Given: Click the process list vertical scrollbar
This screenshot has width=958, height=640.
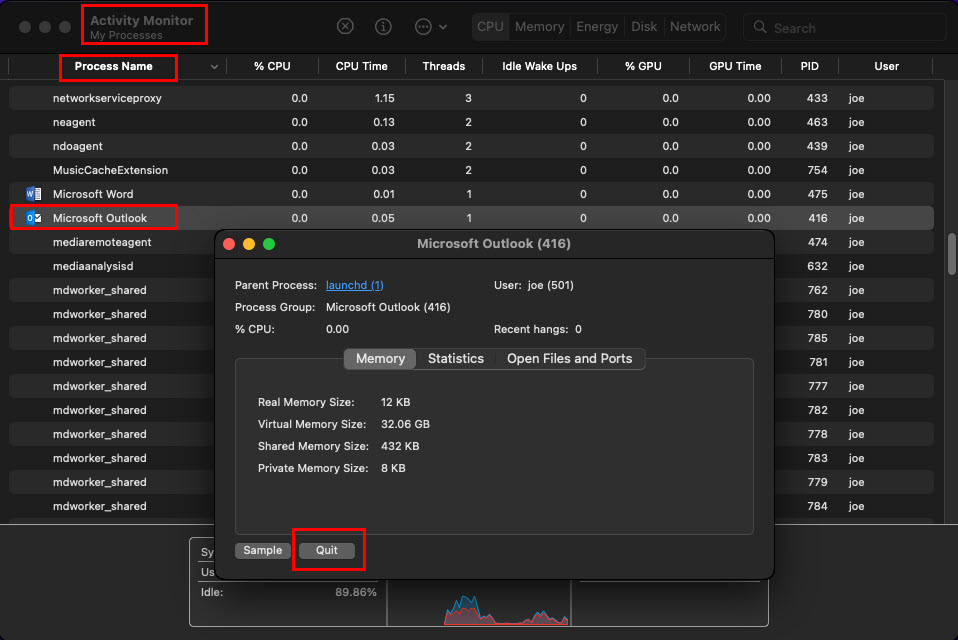Looking at the screenshot, I should 951,254.
